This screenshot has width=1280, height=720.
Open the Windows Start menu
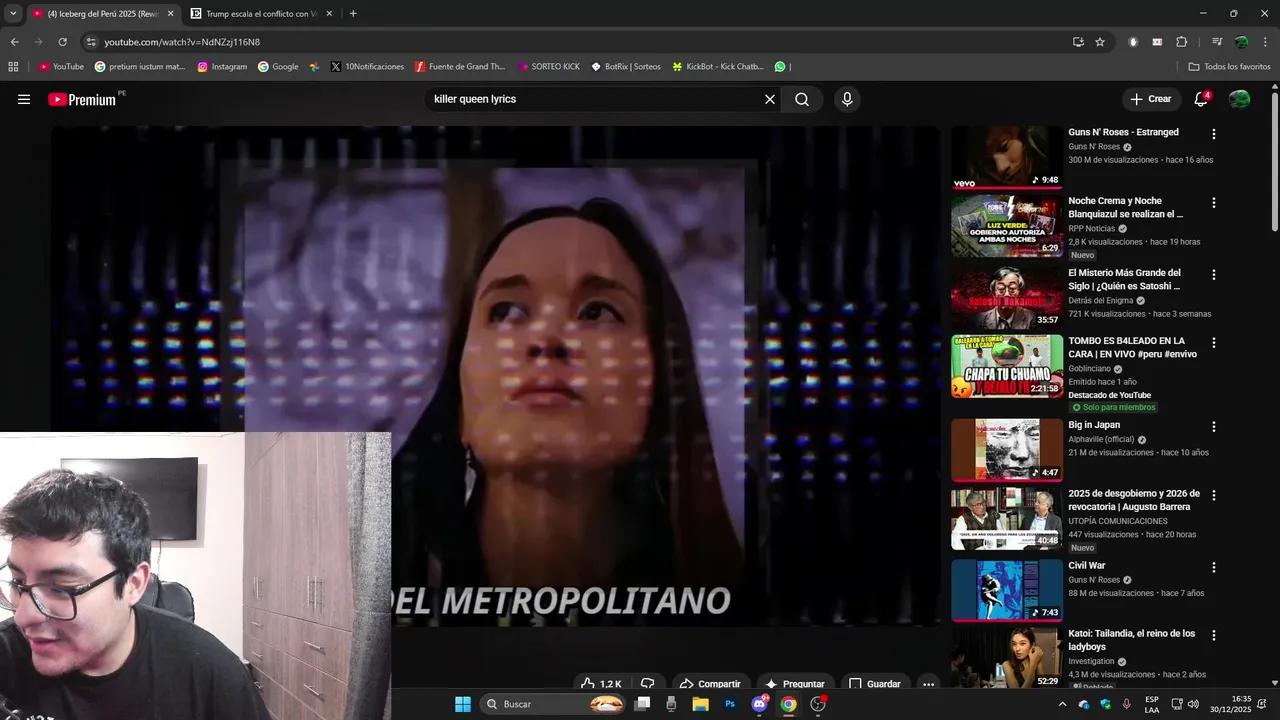(x=463, y=704)
